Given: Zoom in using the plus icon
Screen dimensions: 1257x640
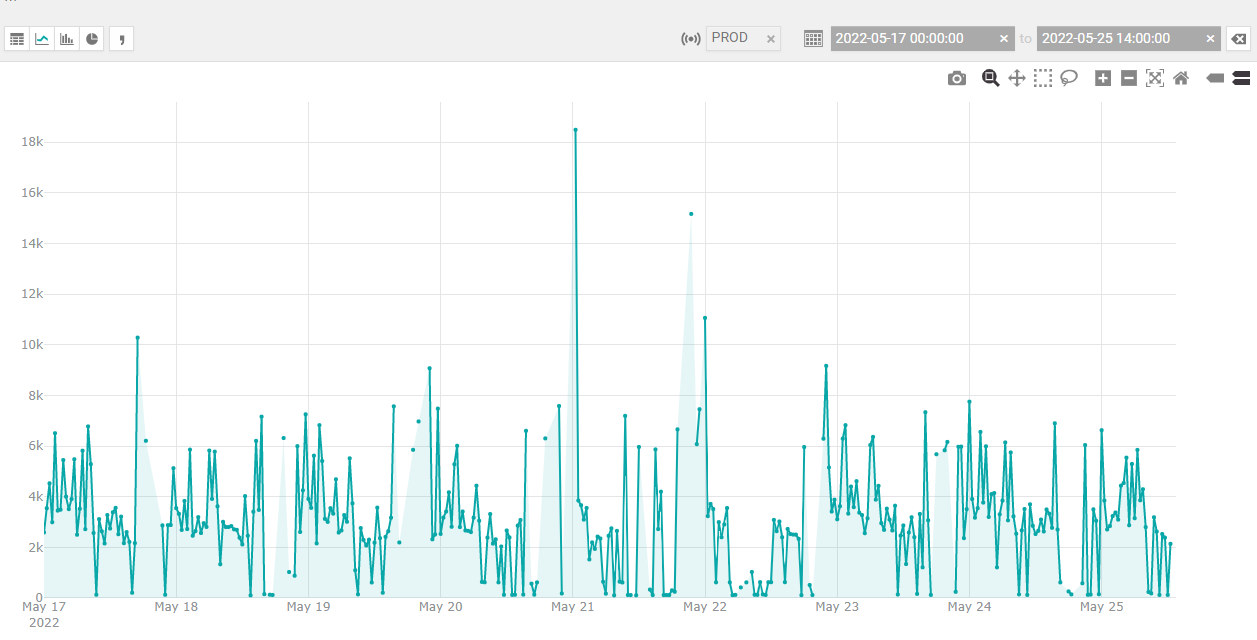Looking at the screenshot, I should (x=1102, y=77).
